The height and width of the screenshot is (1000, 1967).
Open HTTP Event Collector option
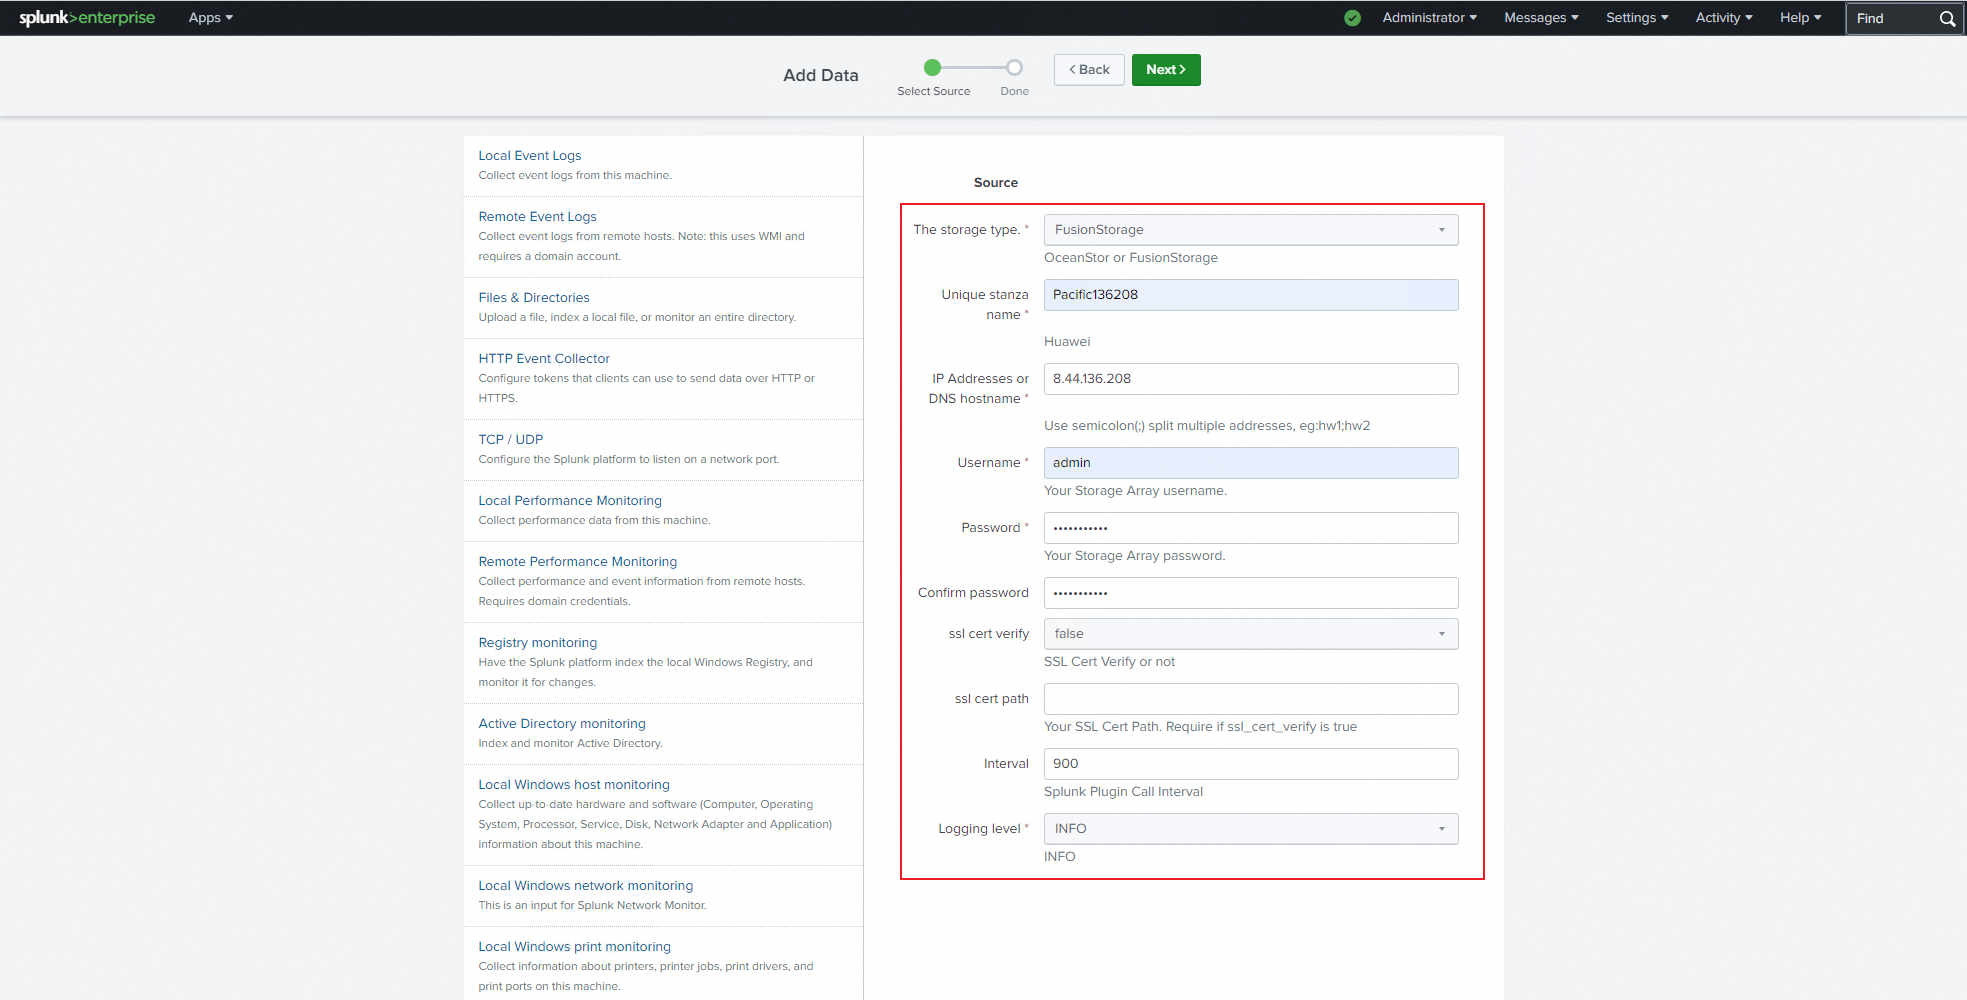click(x=544, y=359)
